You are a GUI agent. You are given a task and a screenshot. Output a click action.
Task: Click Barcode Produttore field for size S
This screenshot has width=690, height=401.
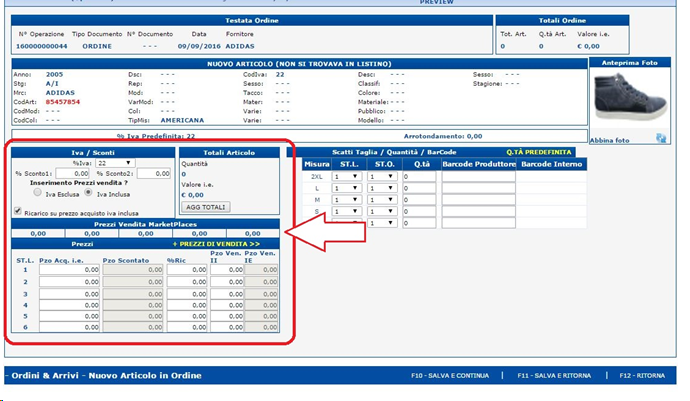tap(478, 212)
